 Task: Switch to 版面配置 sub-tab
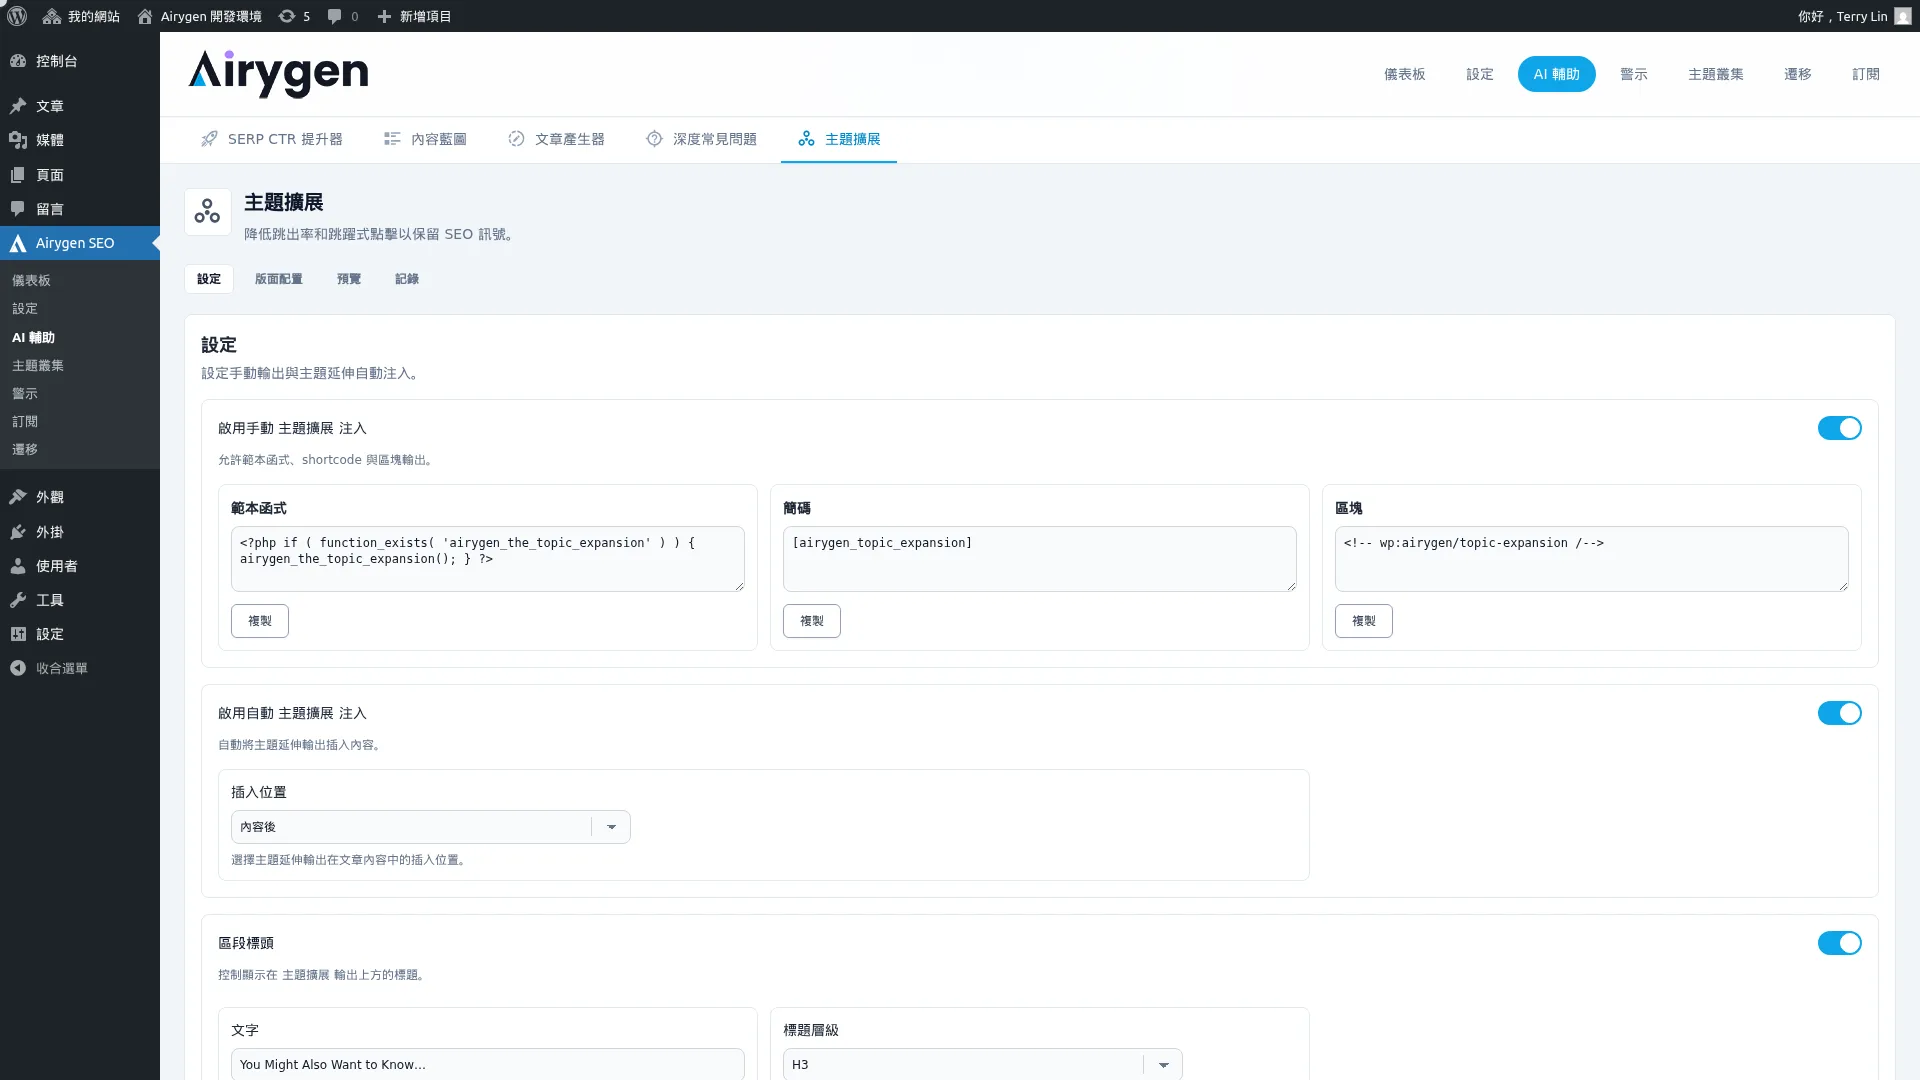[x=278, y=279]
